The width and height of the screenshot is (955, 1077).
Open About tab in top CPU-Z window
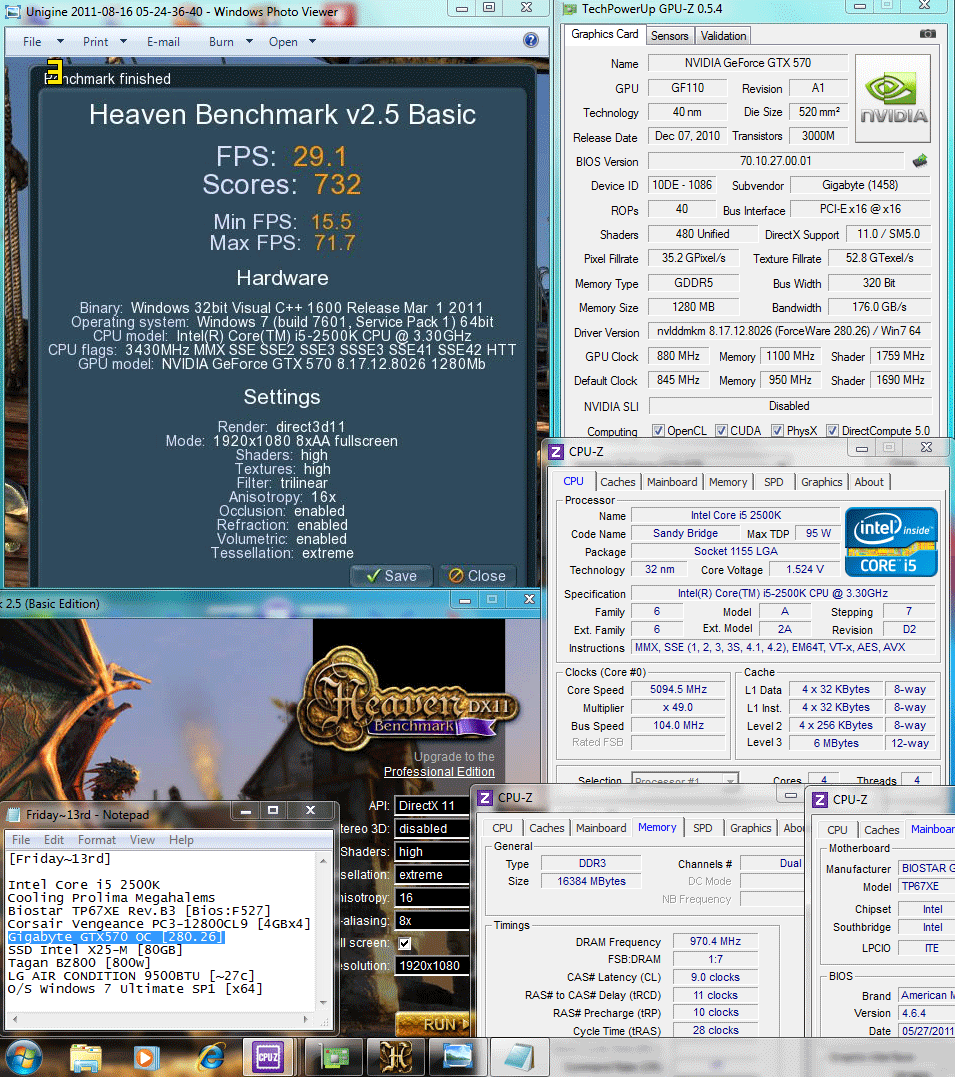coord(869,482)
